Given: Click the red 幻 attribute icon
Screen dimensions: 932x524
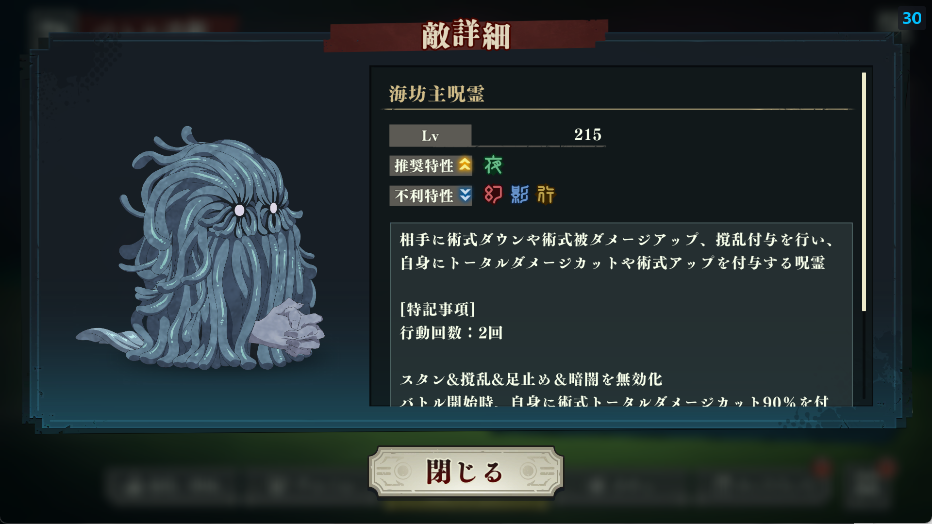Looking at the screenshot, I should click(493, 194).
